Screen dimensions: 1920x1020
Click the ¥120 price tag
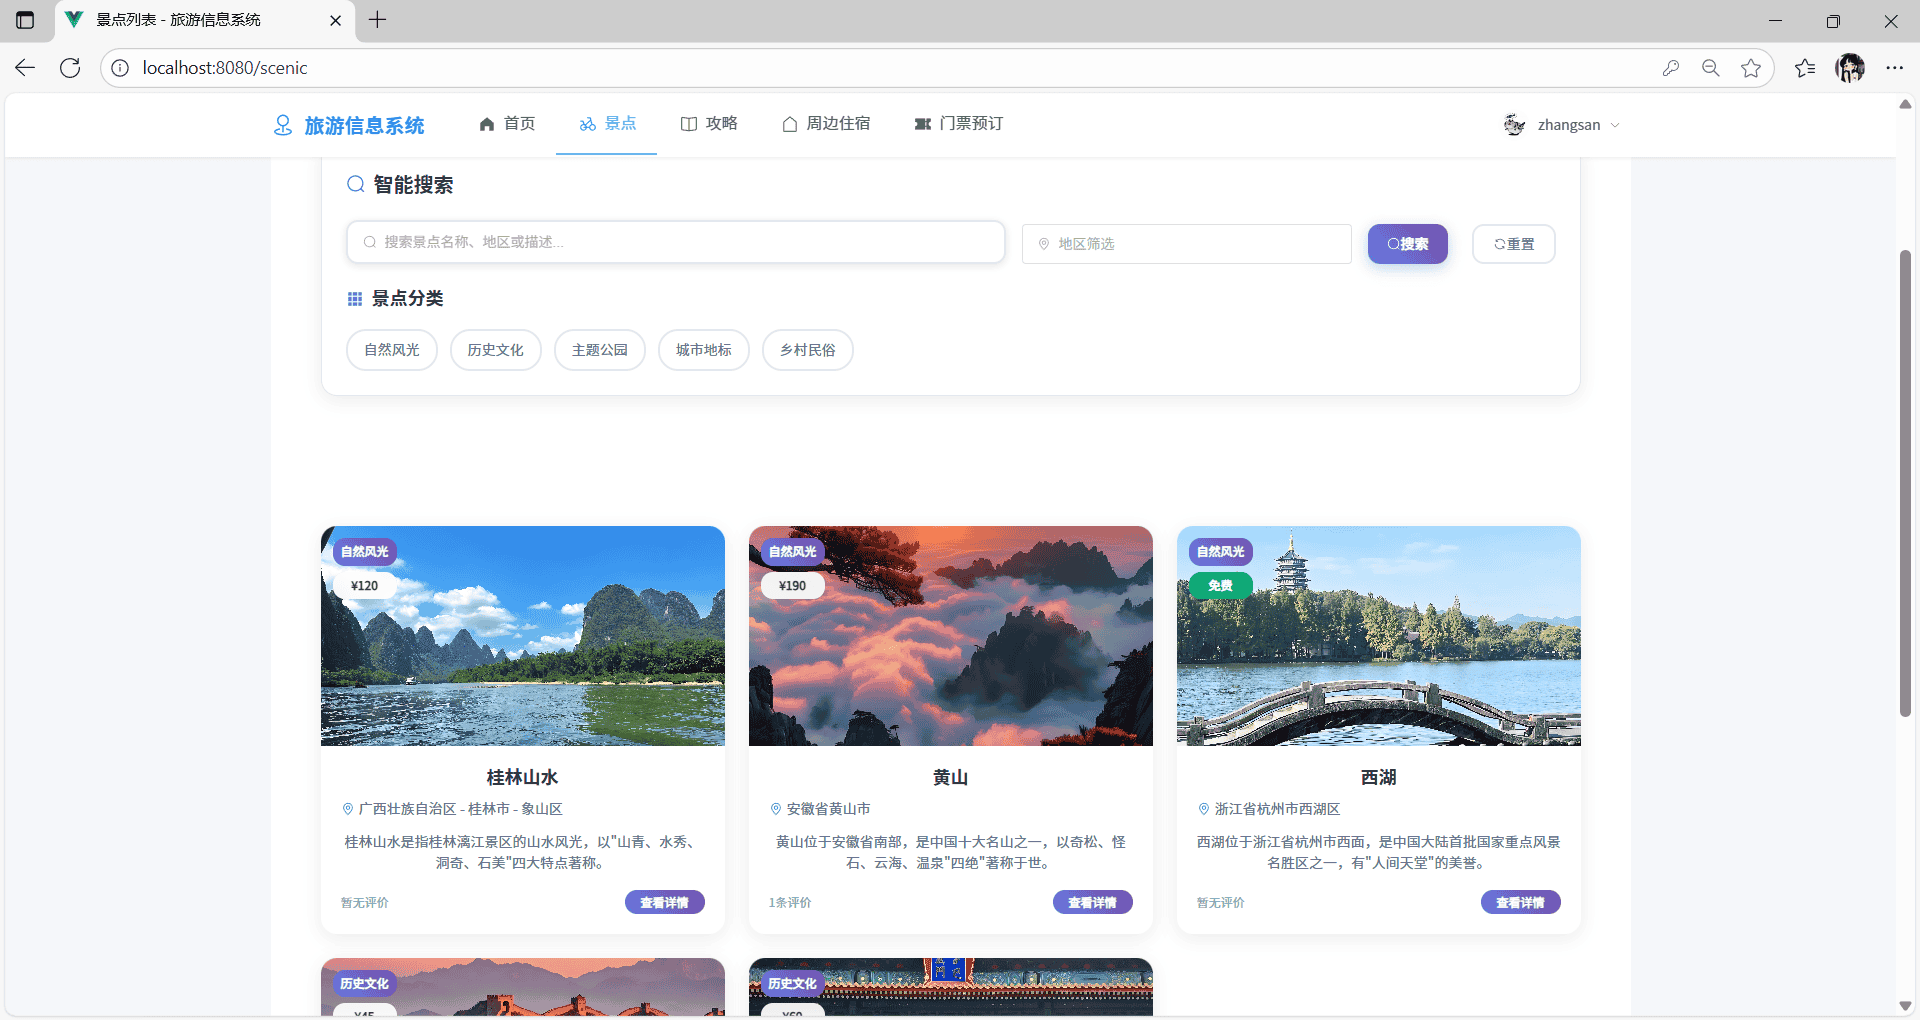point(365,586)
